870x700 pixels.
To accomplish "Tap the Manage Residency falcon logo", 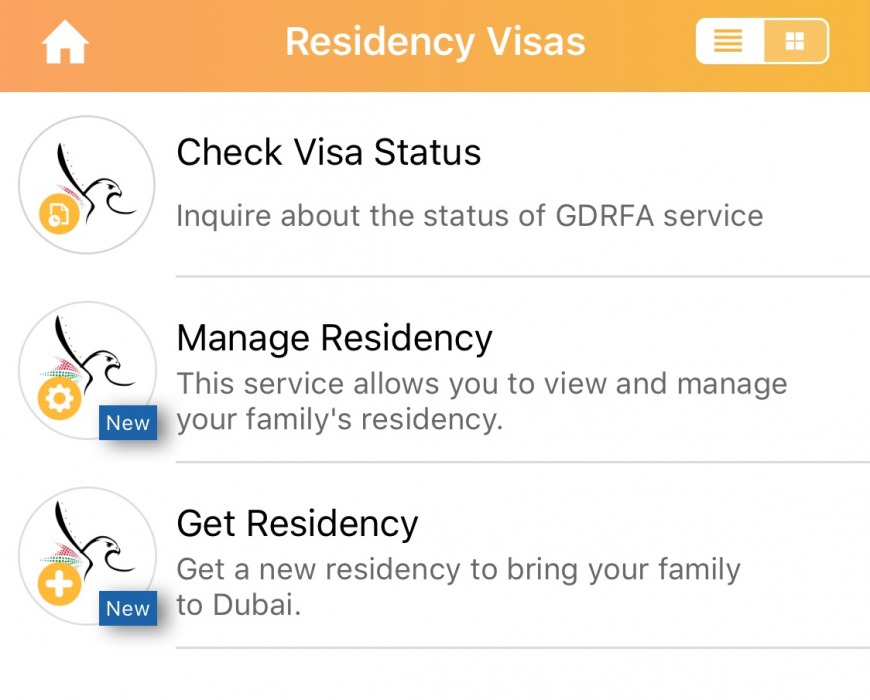I will click(x=87, y=368).
